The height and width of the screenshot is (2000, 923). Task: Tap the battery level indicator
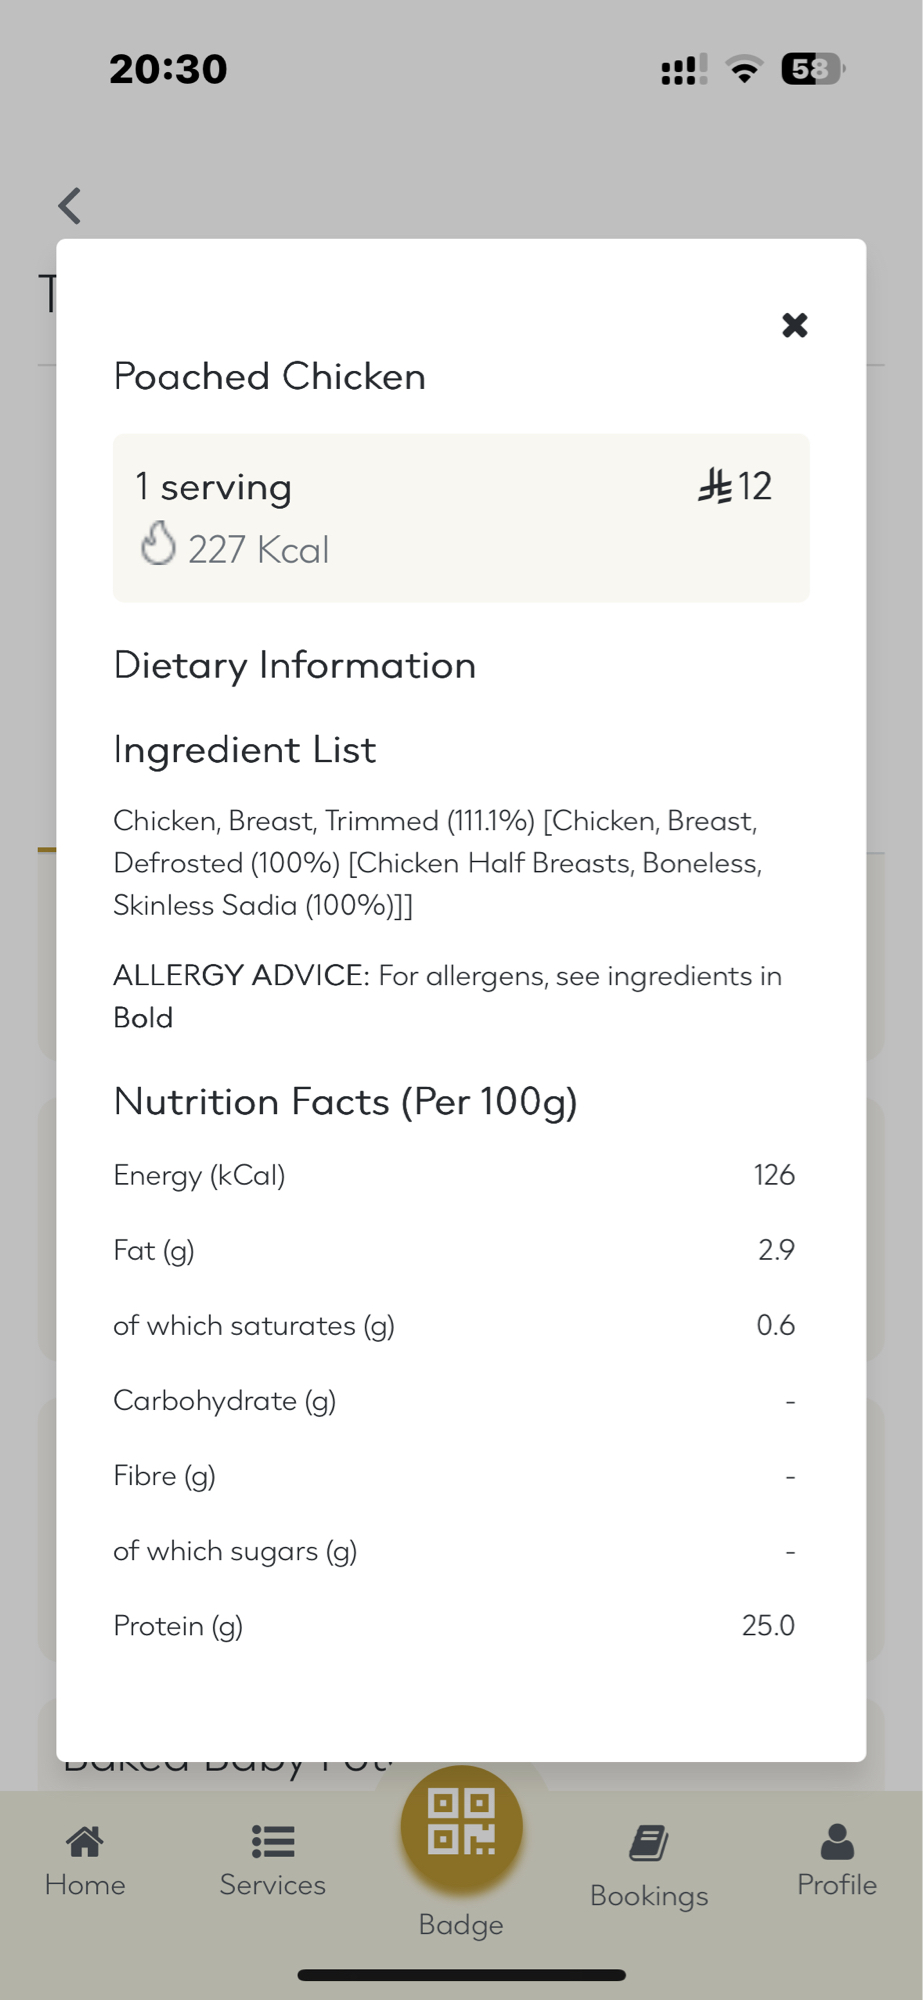812,69
